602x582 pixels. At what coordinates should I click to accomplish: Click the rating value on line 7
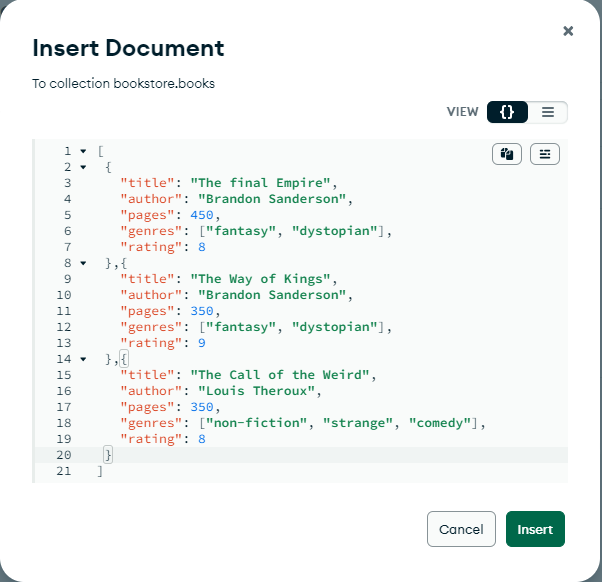click(x=202, y=247)
